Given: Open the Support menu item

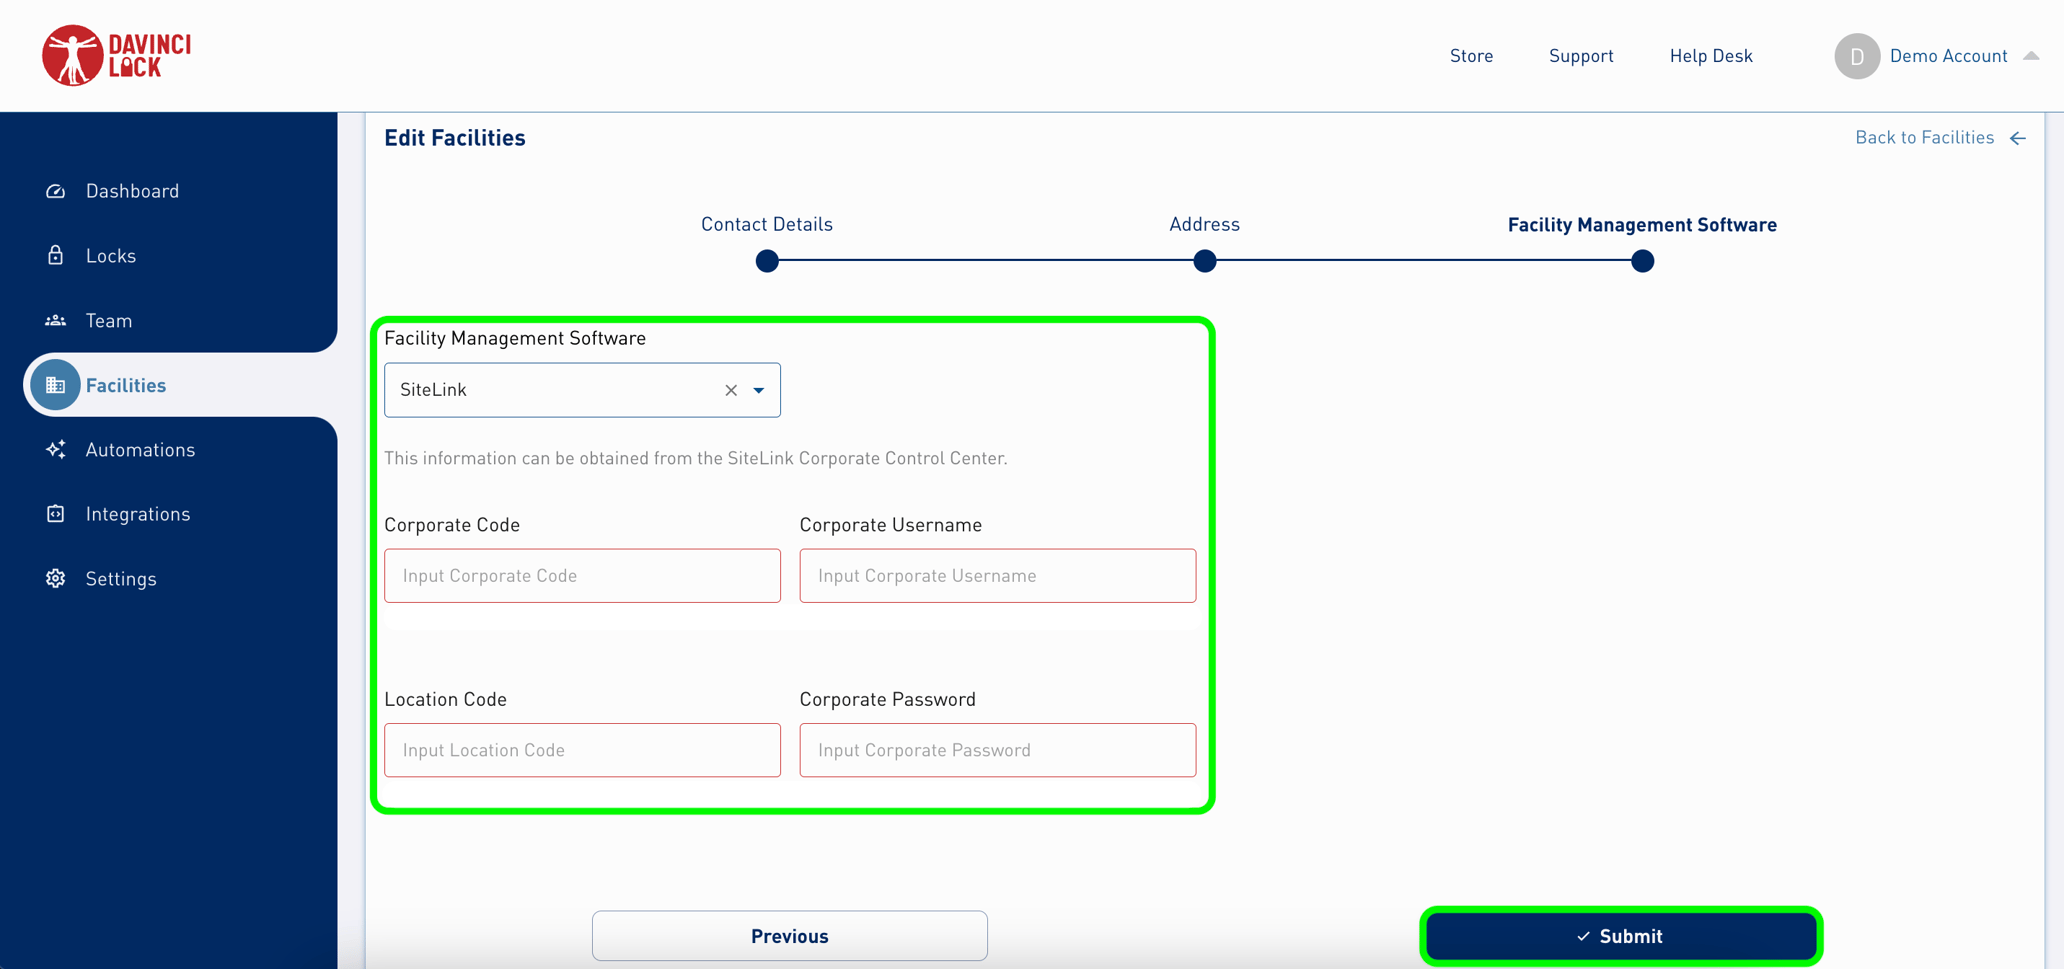Looking at the screenshot, I should [x=1581, y=56].
